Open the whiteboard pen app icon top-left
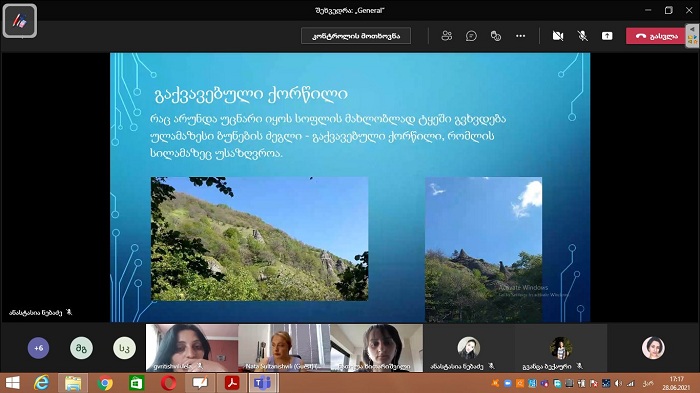700x393 pixels. click(20, 21)
